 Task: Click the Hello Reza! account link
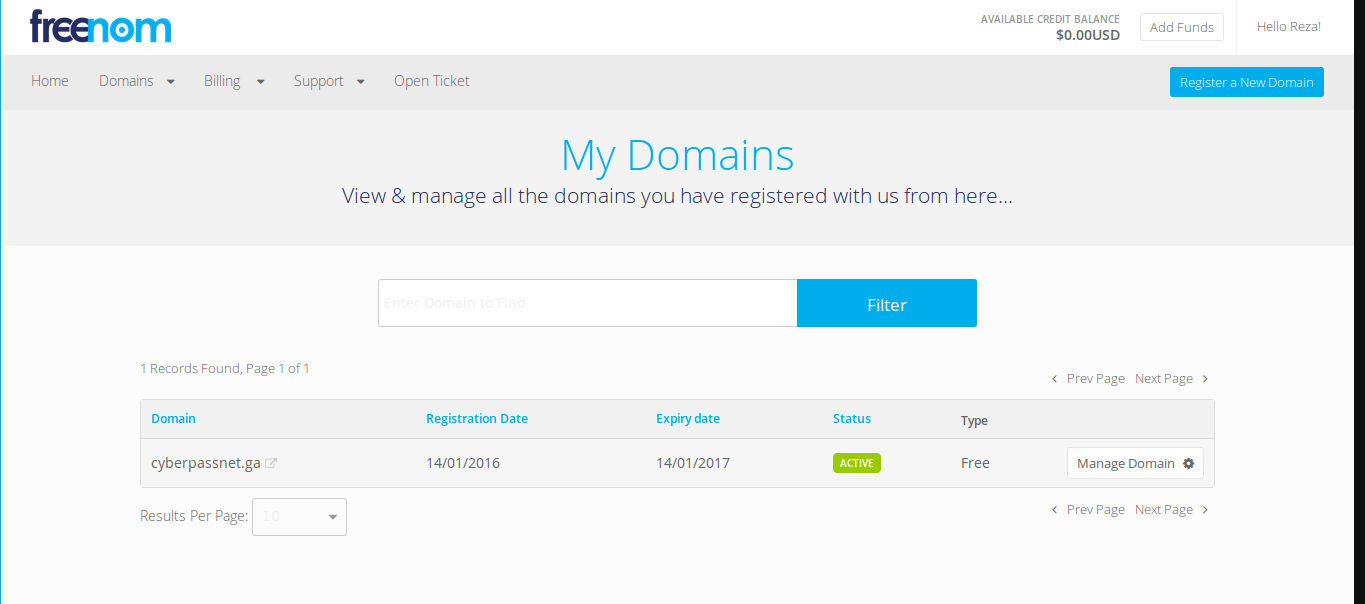tap(1288, 27)
